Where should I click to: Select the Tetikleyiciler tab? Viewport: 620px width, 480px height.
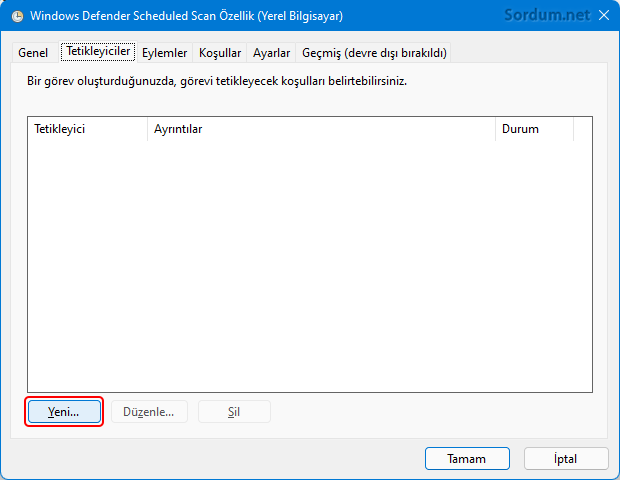[98, 51]
